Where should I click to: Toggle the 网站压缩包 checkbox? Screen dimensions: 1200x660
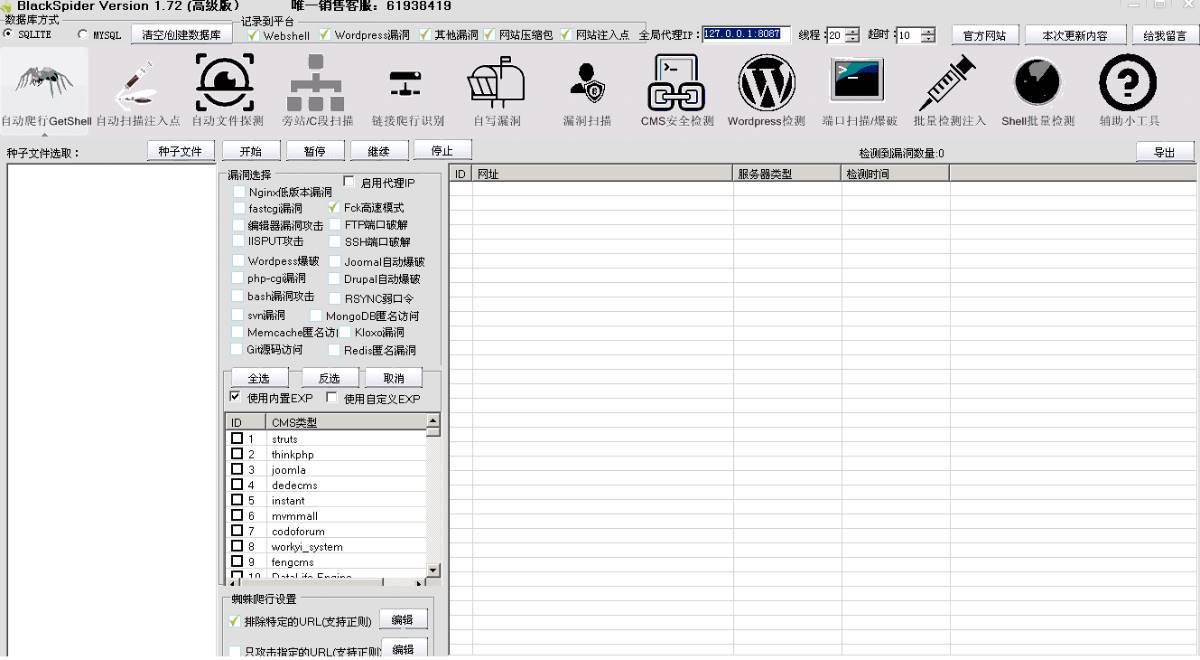[x=489, y=34]
